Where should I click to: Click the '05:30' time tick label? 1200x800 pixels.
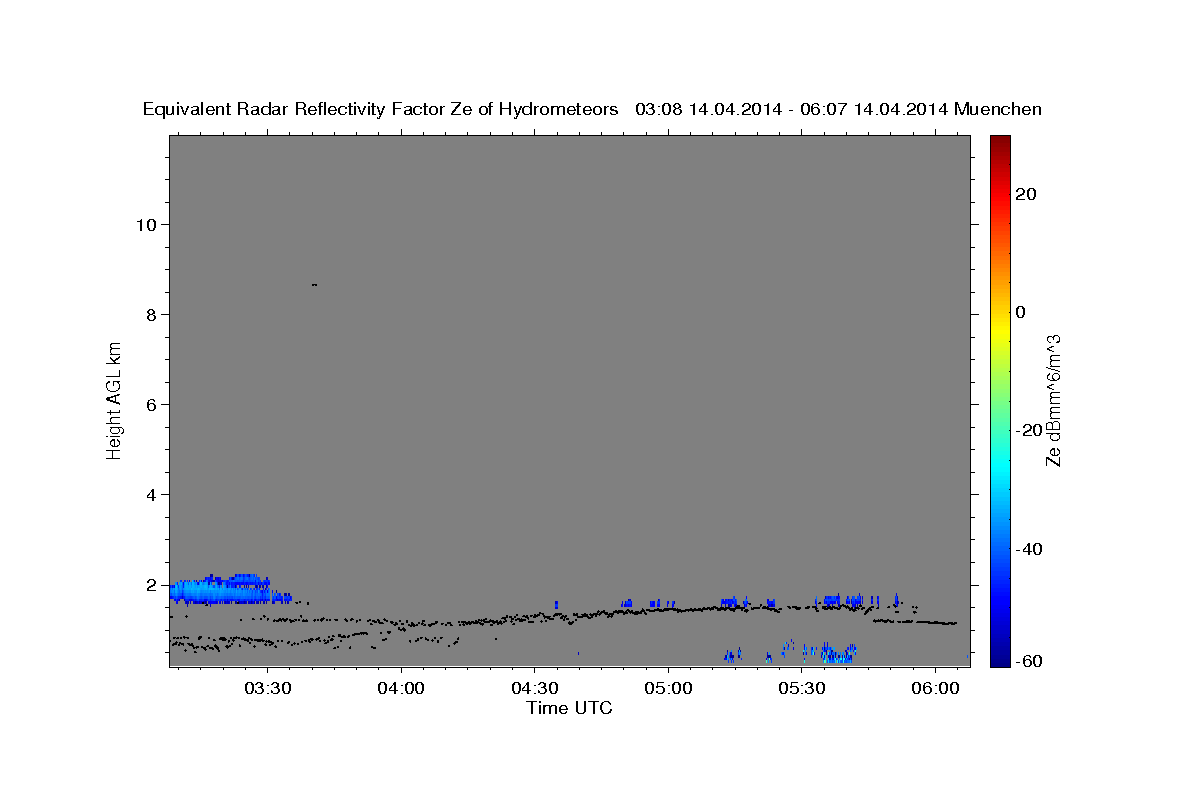tap(802, 689)
